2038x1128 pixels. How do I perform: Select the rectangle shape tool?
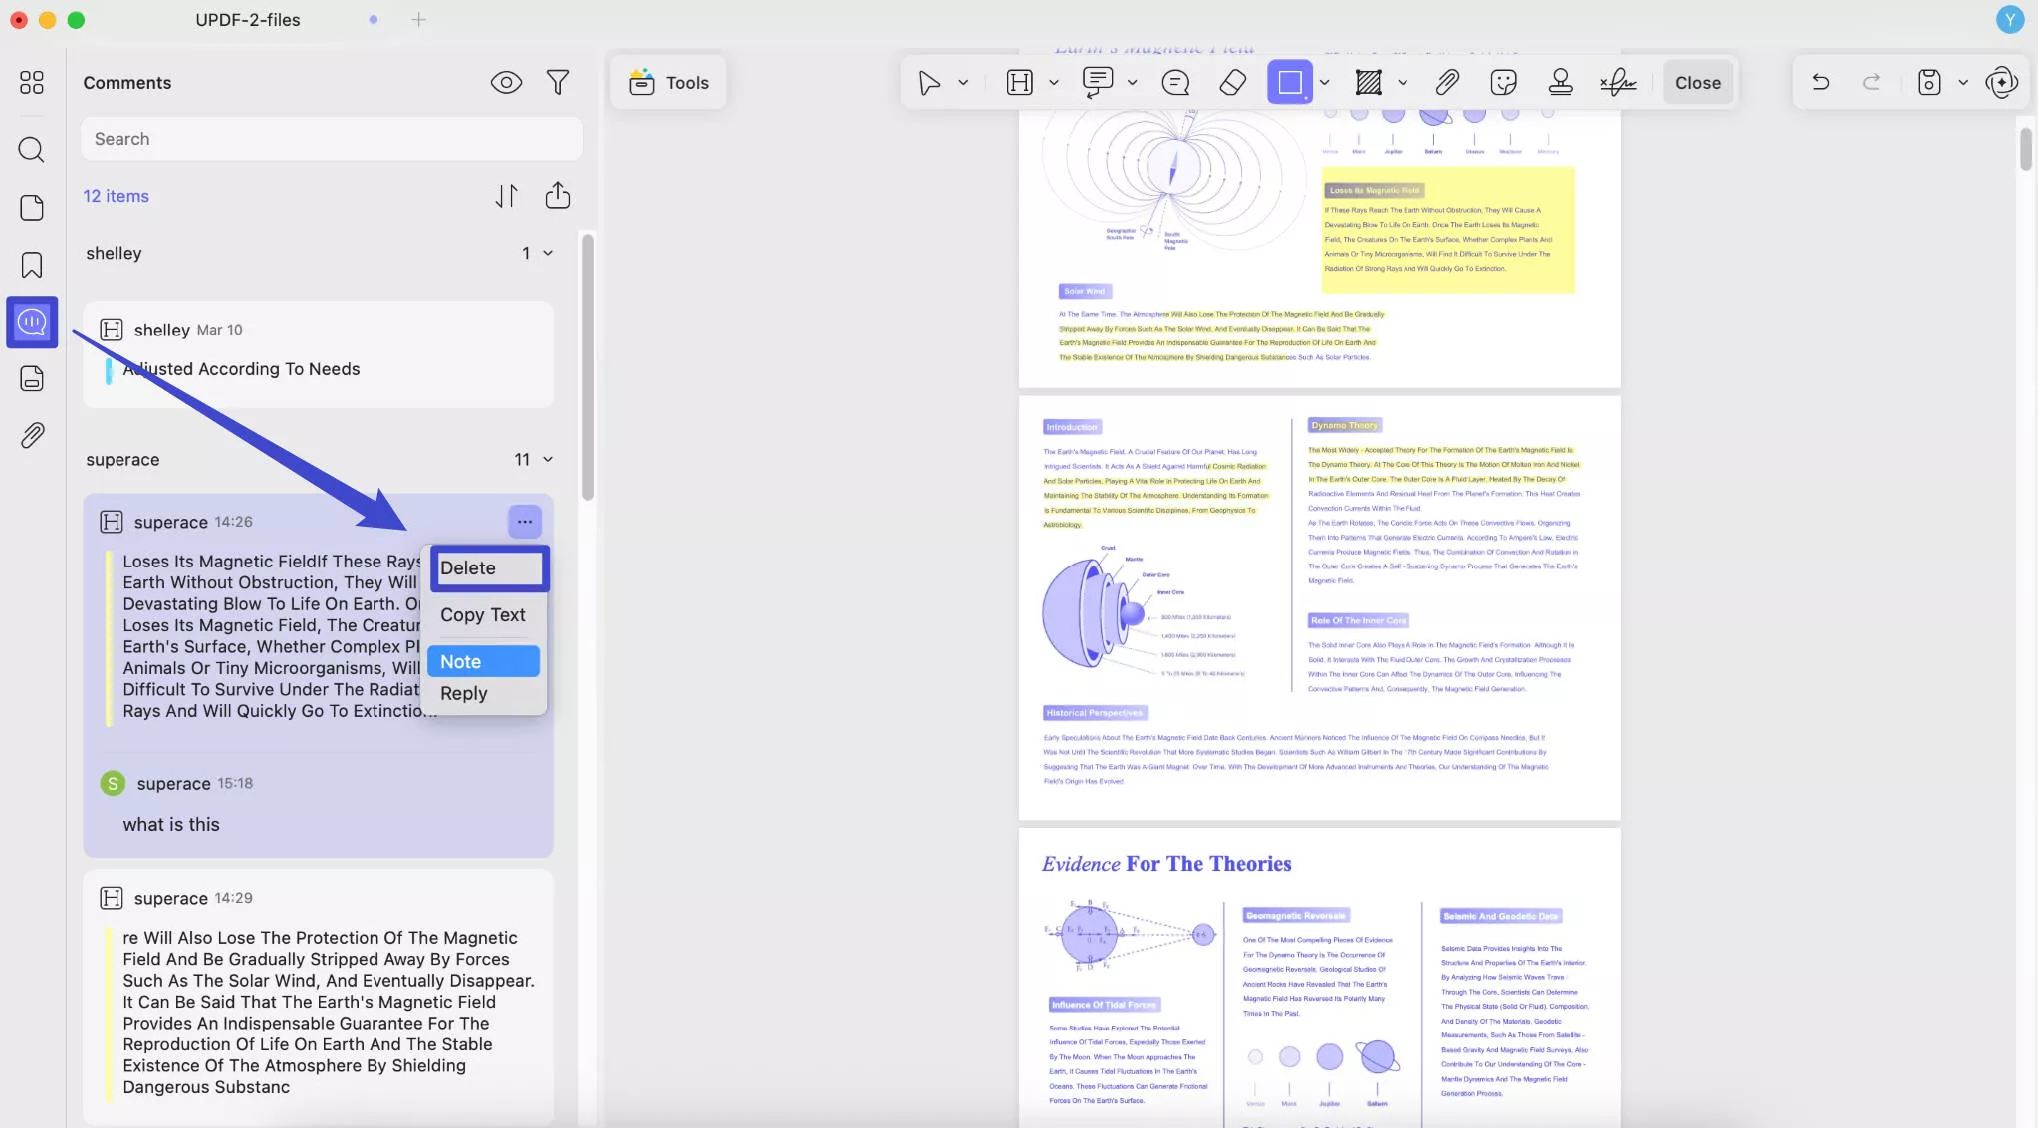pyautogui.click(x=1290, y=82)
